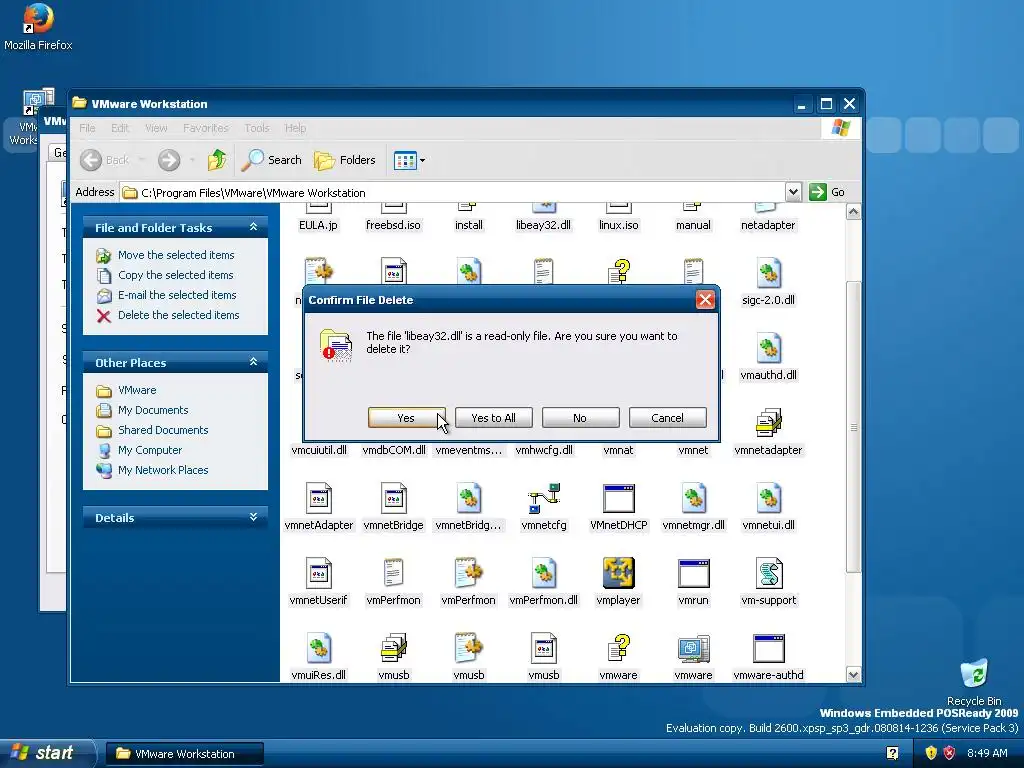Select the vmnetadapter file icon

tap(769, 423)
